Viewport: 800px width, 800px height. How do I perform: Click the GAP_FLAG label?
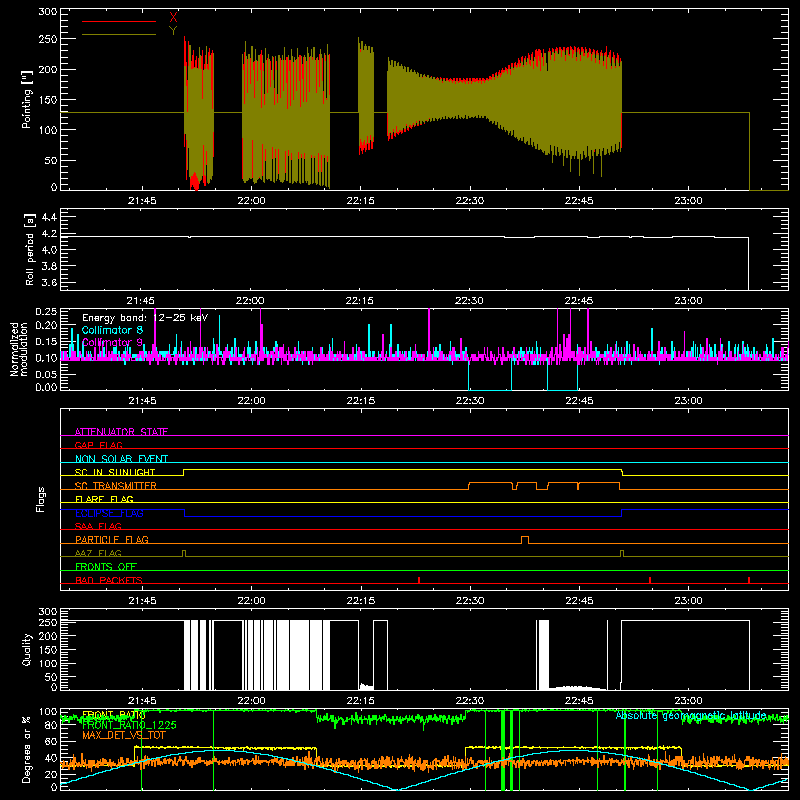click(98, 445)
